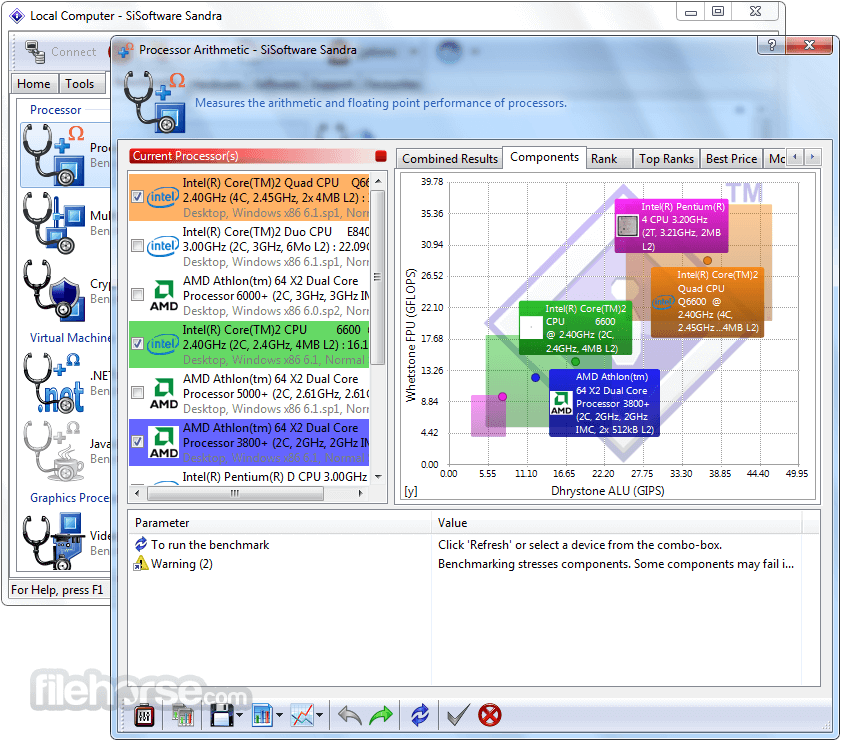The width and height of the screenshot is (841, 741).
Task: Click the grey back arrow icon
Action: click(350, 715)
